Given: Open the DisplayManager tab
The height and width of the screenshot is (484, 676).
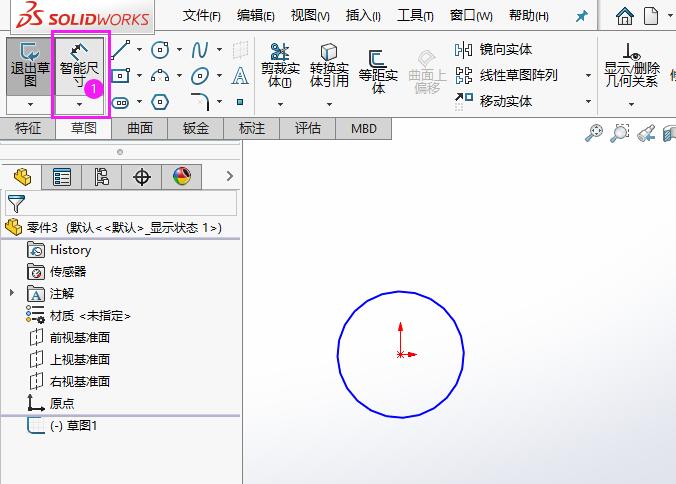Looking at the screenshot, I should coord(182,177).
